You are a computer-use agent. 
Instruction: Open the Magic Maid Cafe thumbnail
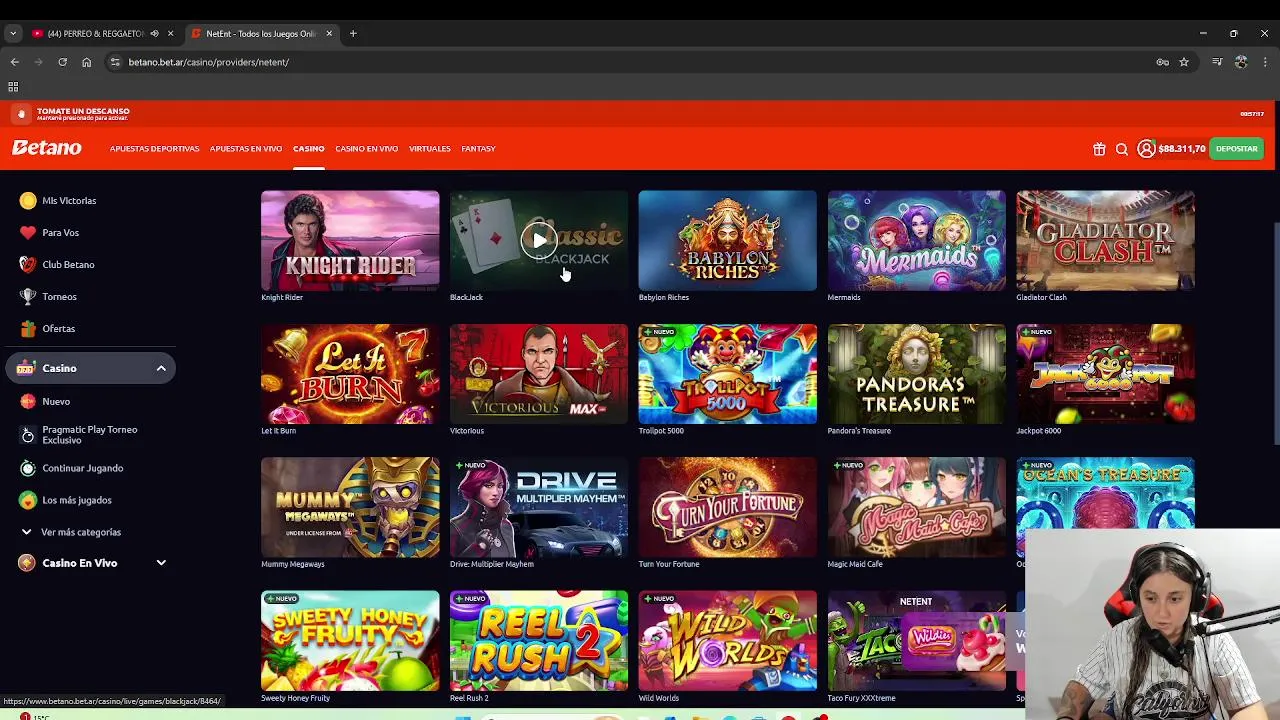click(917, 507)
